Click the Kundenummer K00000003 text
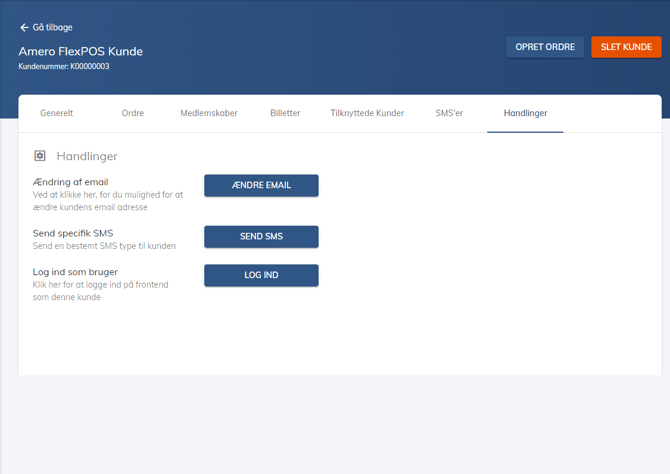The width and height of the screenshot is (670, 474). pyautogui.click(x=64, y=67)
